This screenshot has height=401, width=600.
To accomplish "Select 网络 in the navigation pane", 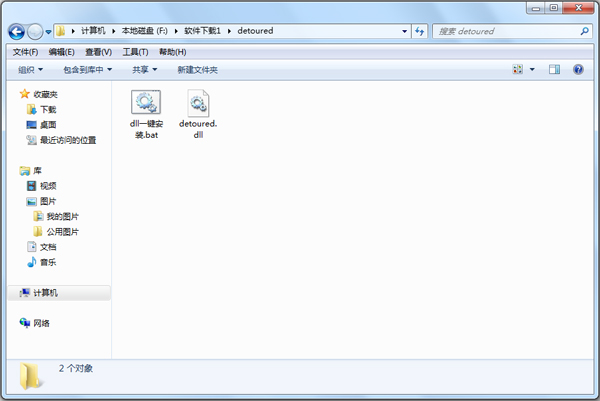I will pyautogui.click(x=41, y=323).
